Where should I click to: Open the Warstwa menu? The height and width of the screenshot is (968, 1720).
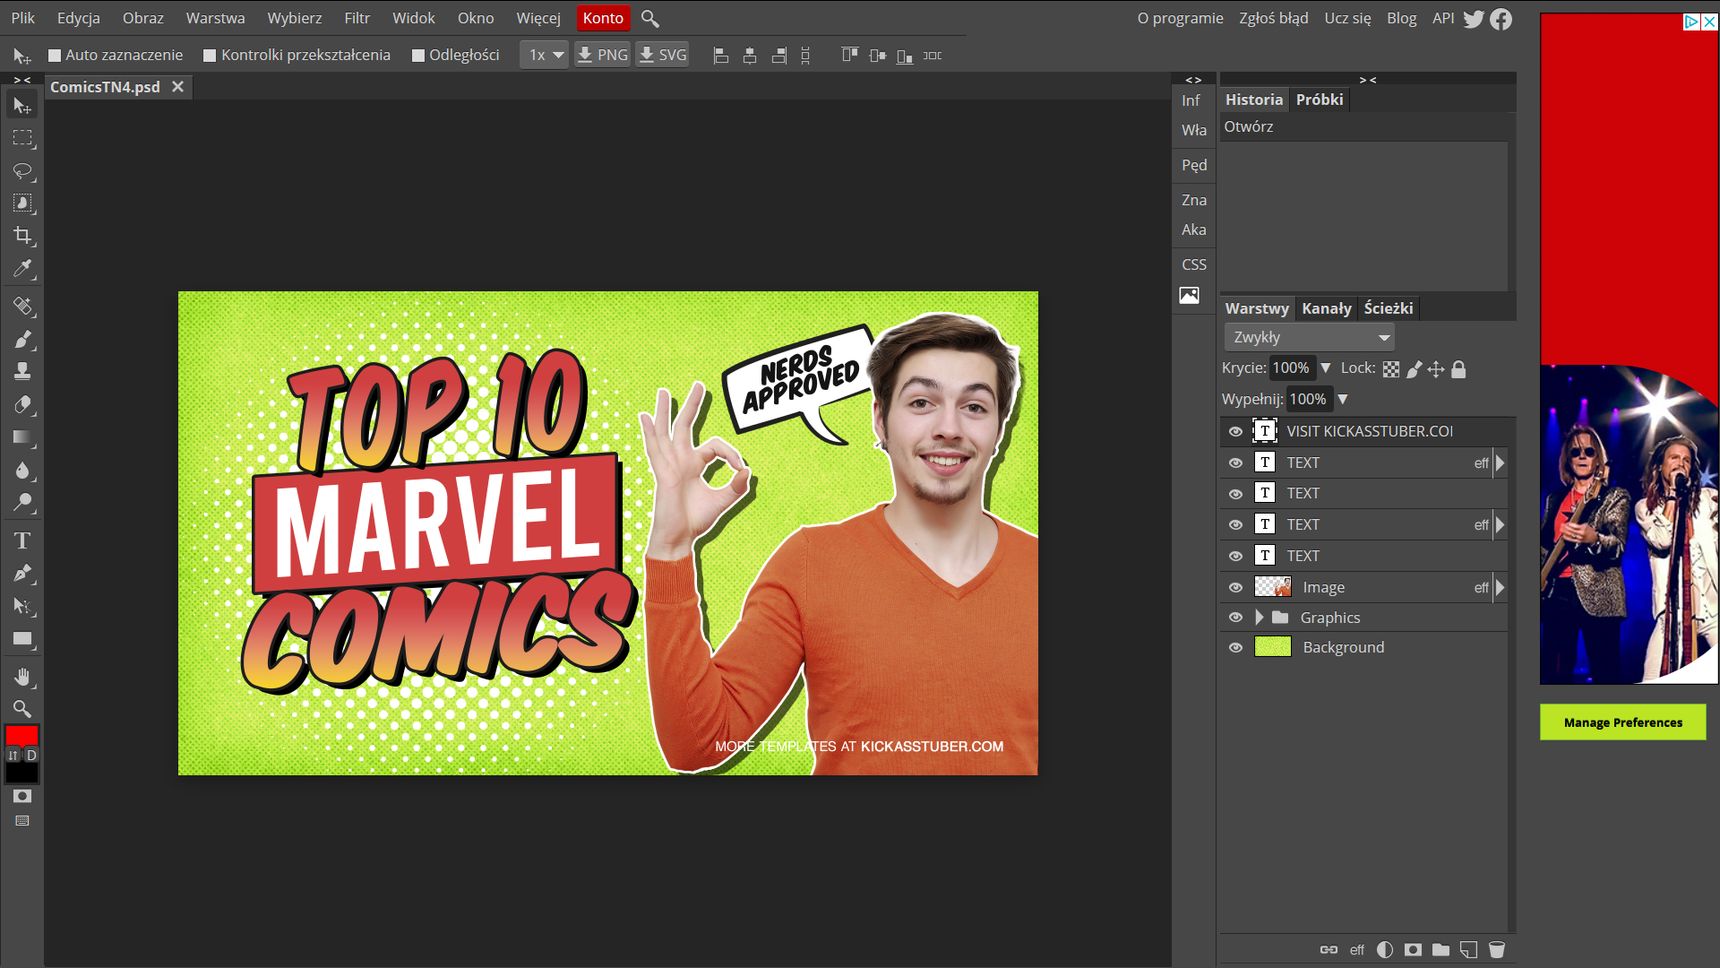pyautogui.click(x=215, y=18)
